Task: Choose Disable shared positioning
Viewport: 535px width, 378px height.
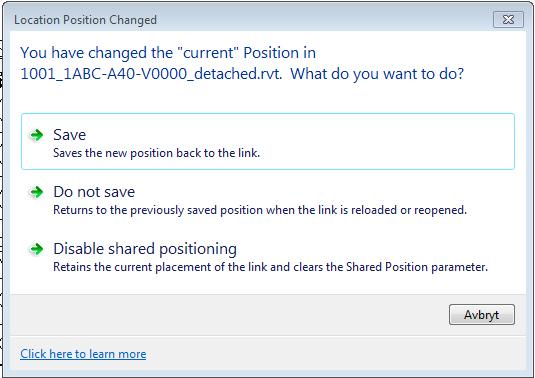Action: [268, 256]
